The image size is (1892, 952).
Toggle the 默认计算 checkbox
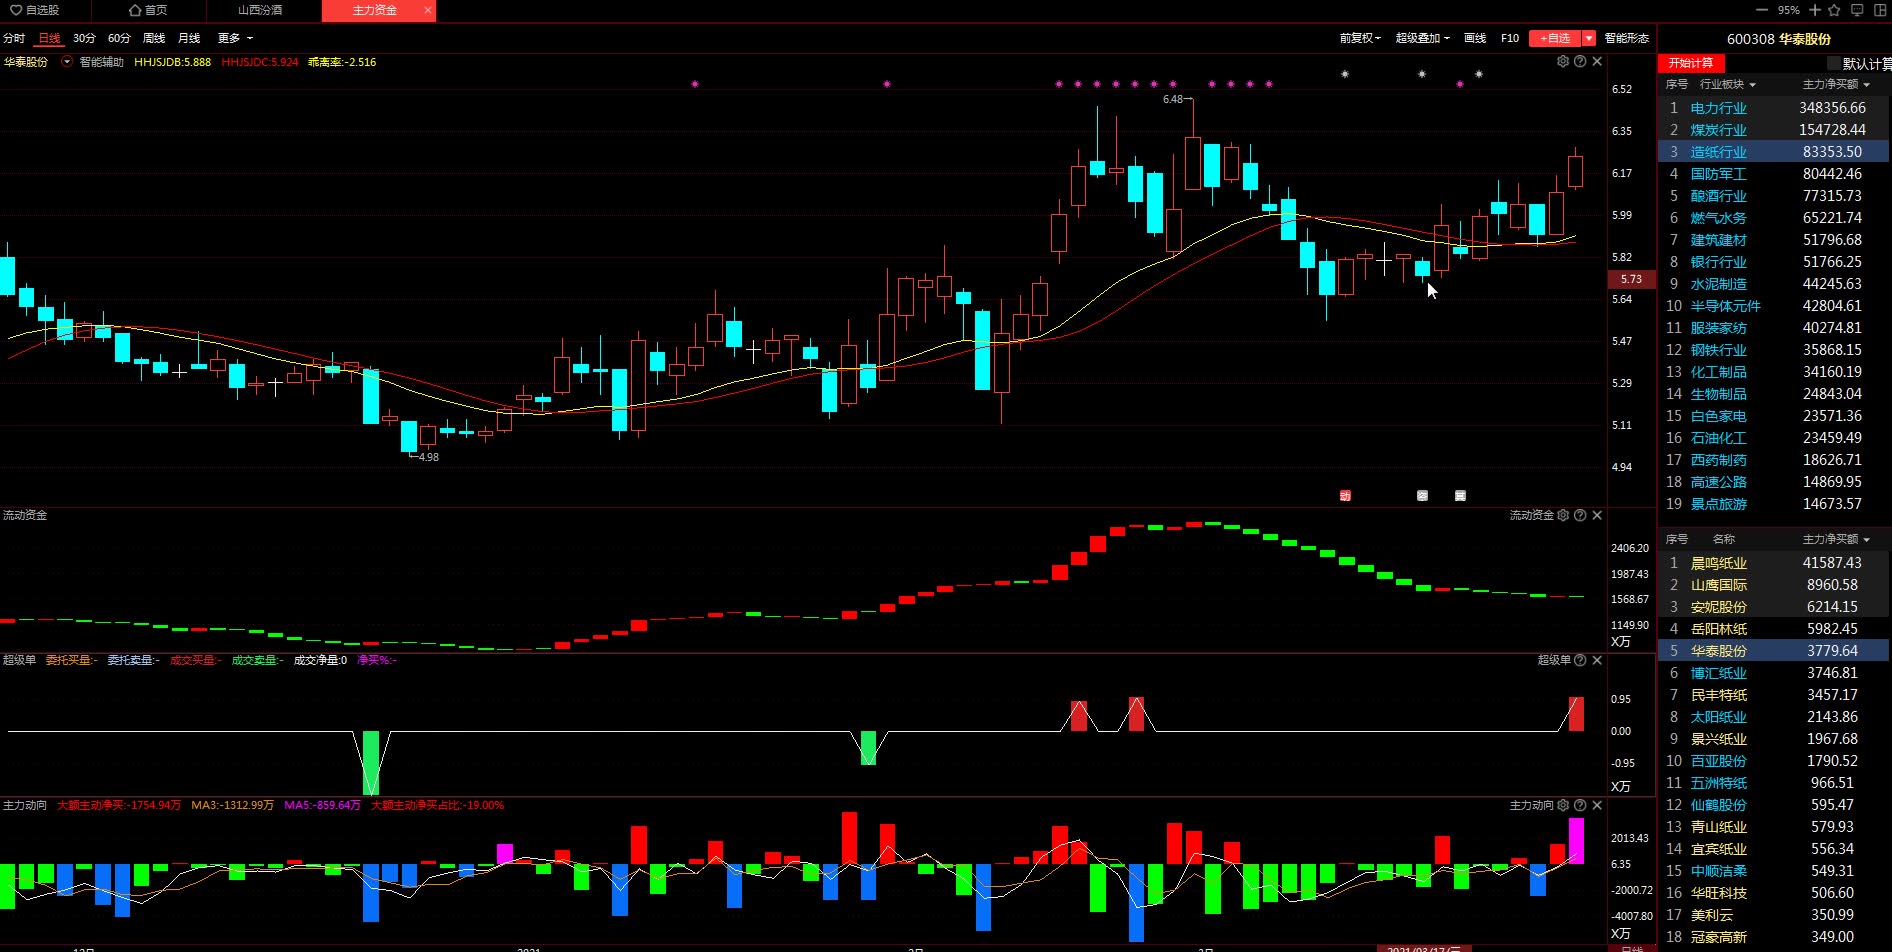click(1832, 63)
